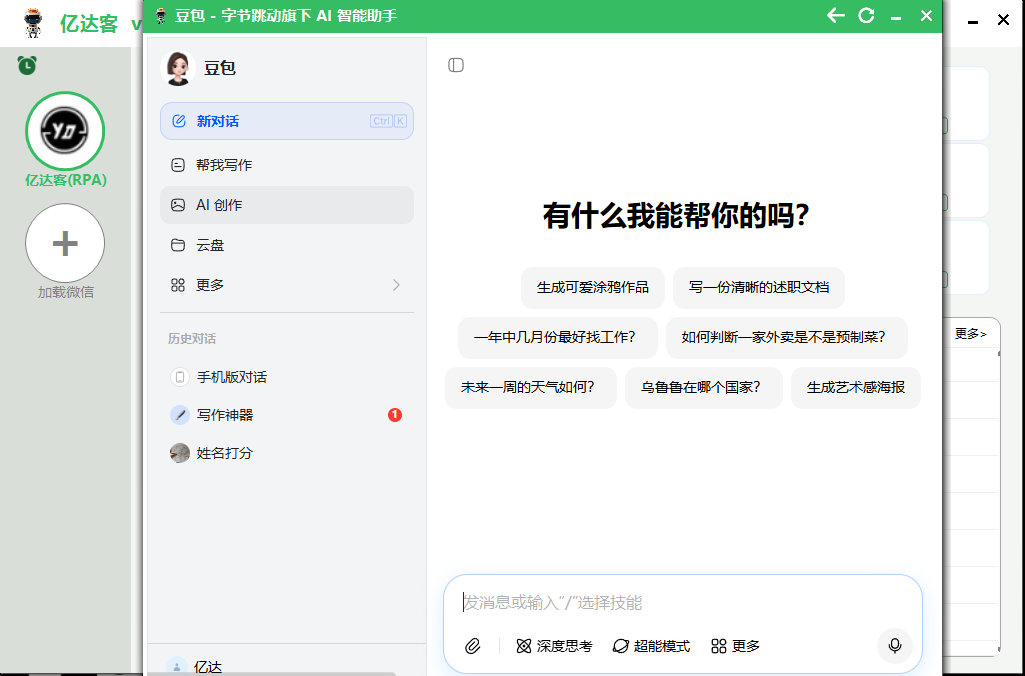Open 更多 skills in input toolbar
1025x676 pixels.
pyautogui.click(x=735, y=646)
